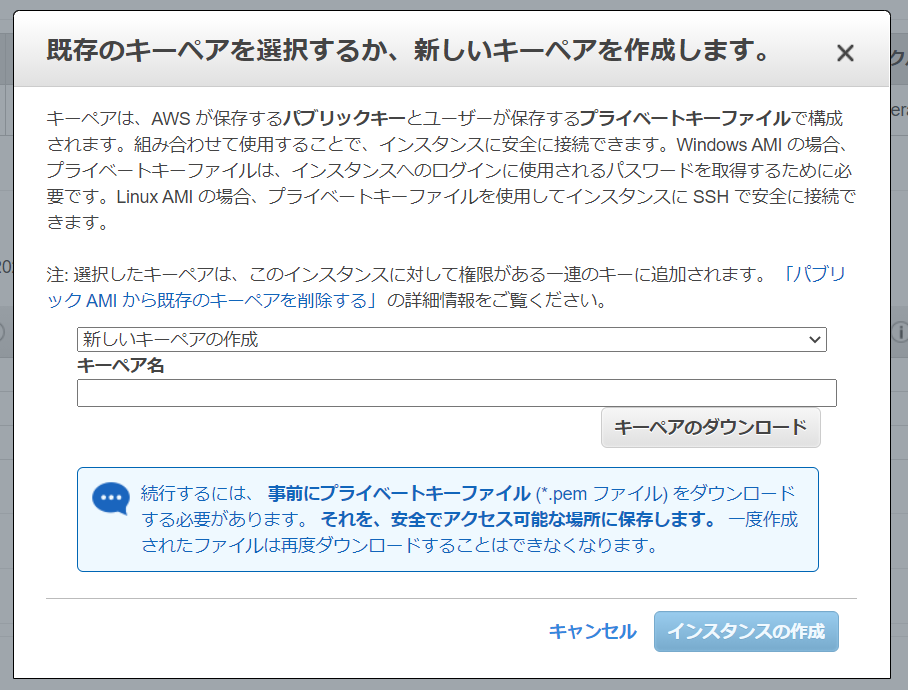
Task: Focus the キーペア名 input field
Action: coord(456,393)
